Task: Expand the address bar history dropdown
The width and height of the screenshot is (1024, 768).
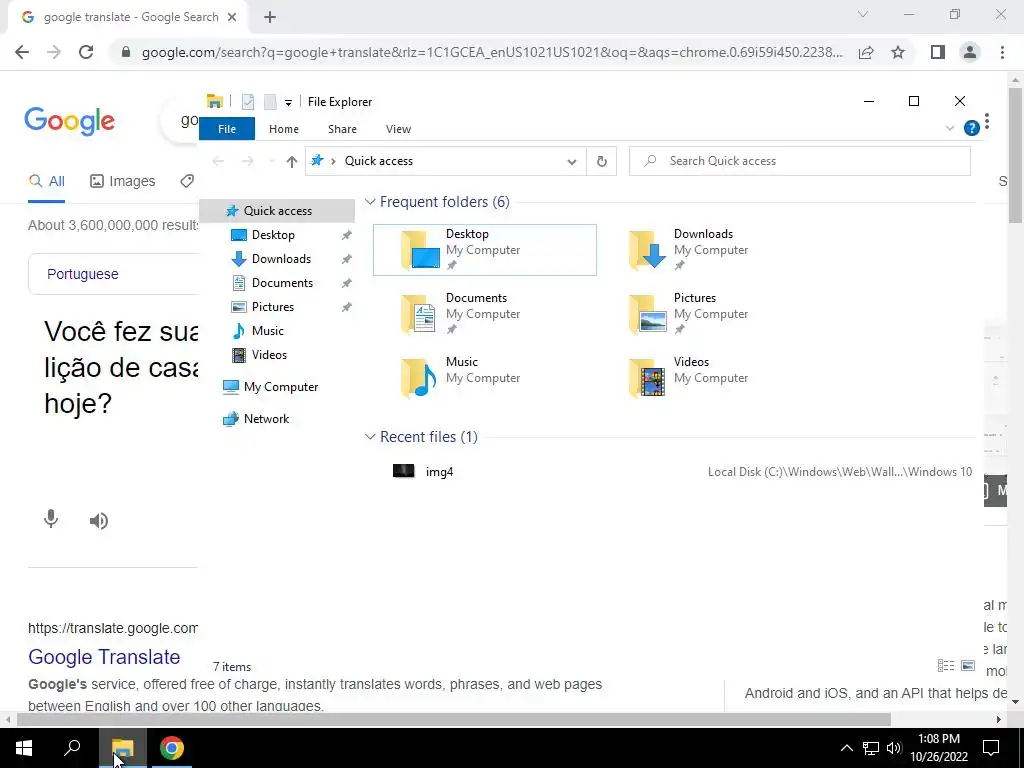Action: [x=571, y=161]
